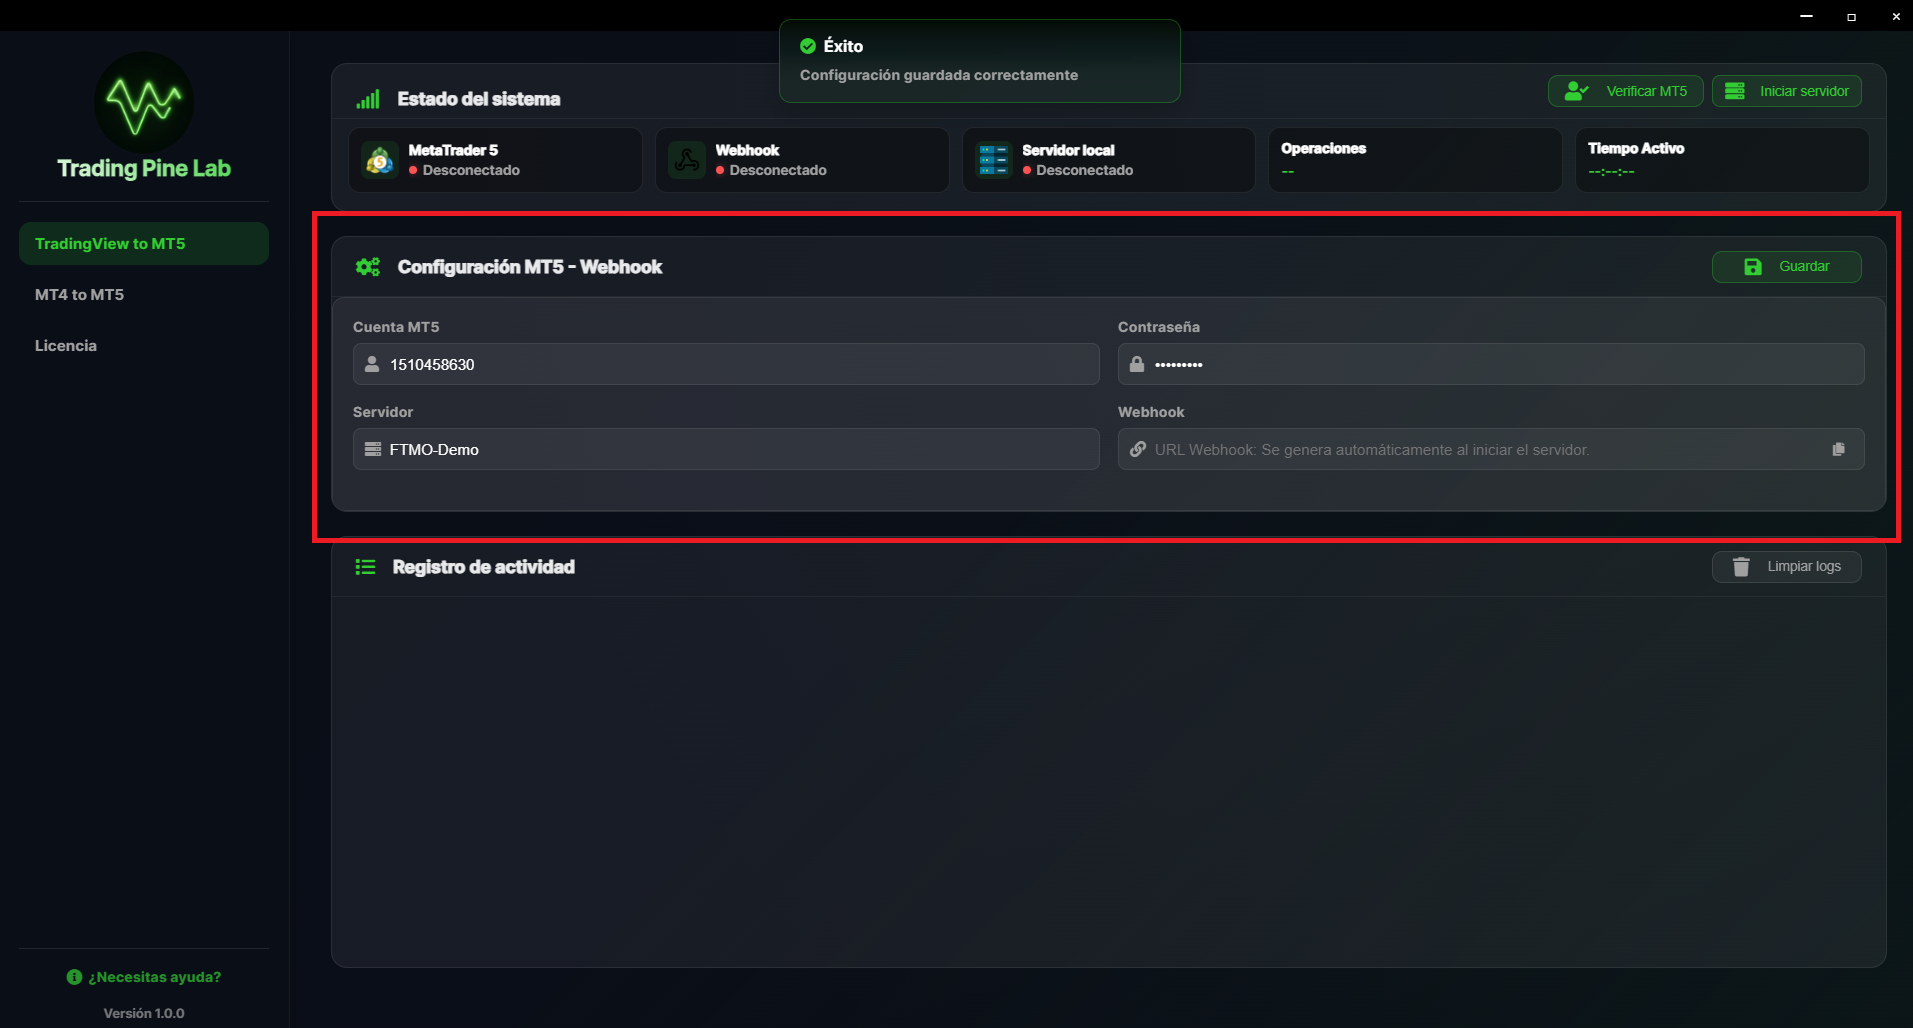Minimize the application window
This screenshot has height=1028, width=1913.
click(1806, 16)
